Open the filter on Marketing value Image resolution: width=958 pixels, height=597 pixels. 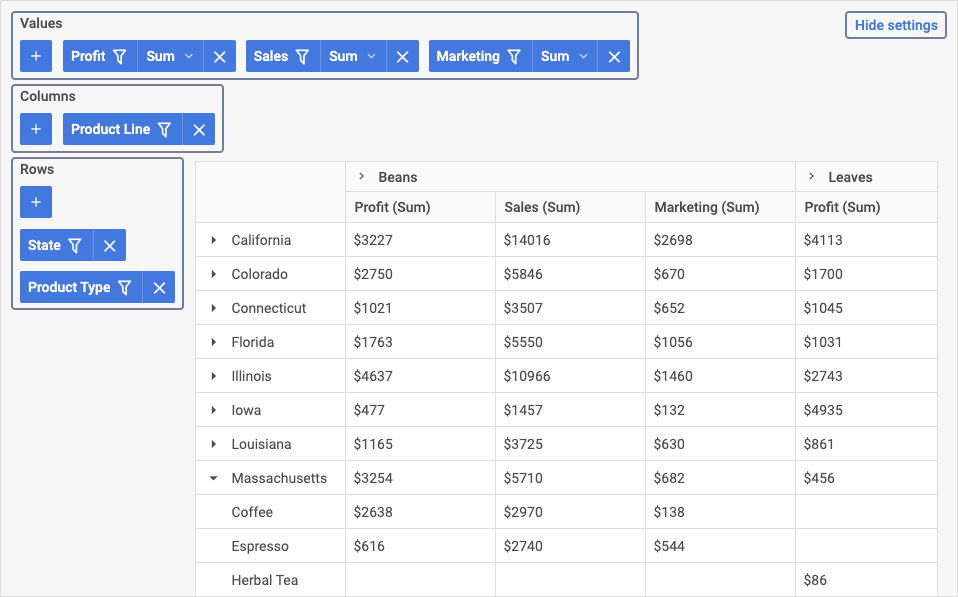point(514,57)
